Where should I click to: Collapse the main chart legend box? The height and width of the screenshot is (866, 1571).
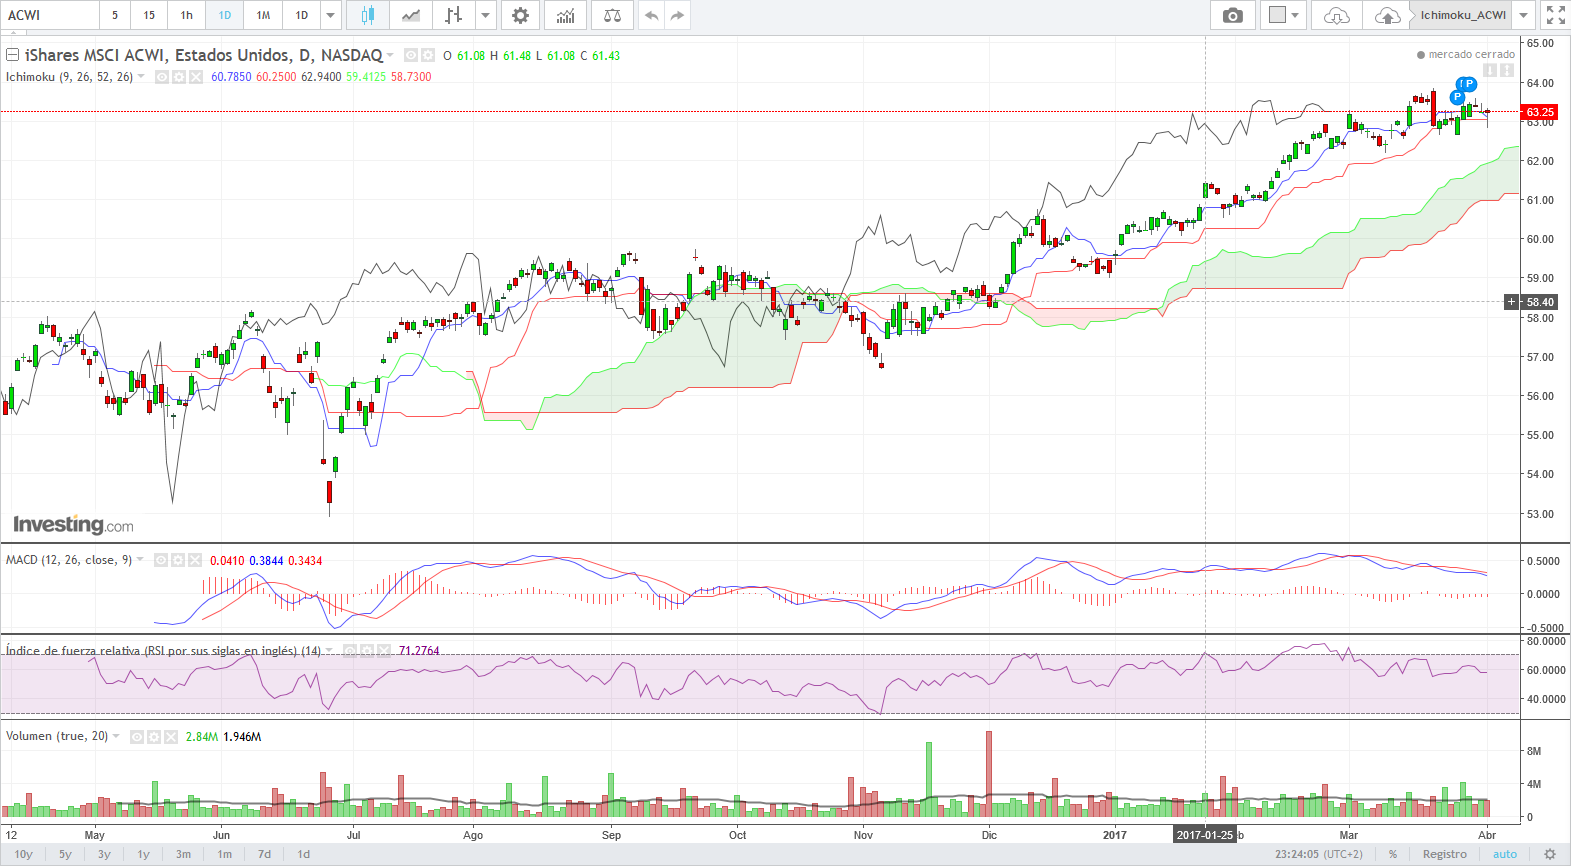(x=13, y=55)
